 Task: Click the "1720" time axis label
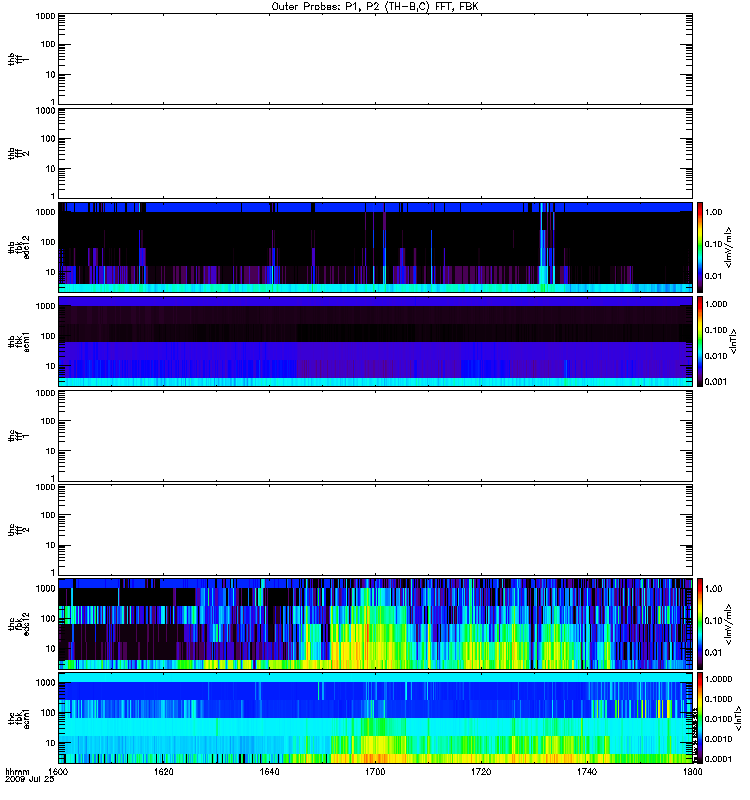pos(481,772)
